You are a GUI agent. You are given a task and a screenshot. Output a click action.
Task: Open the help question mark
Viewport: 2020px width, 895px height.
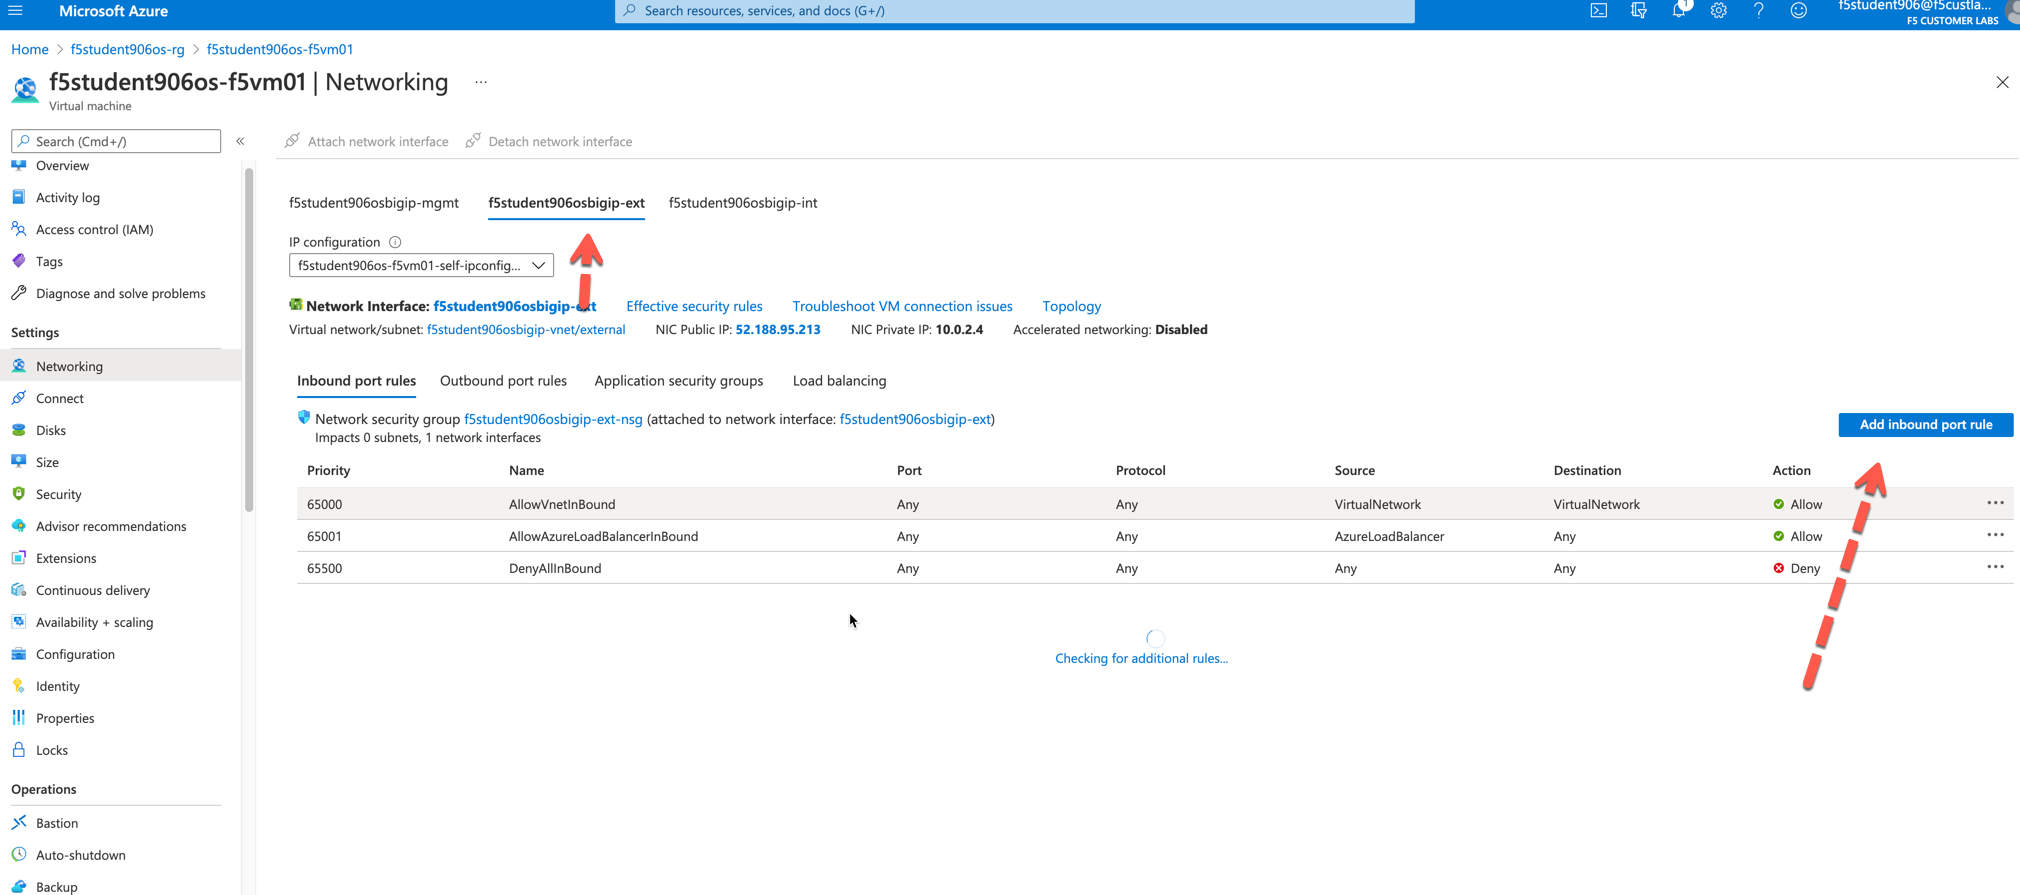(x=1759, y=11)
